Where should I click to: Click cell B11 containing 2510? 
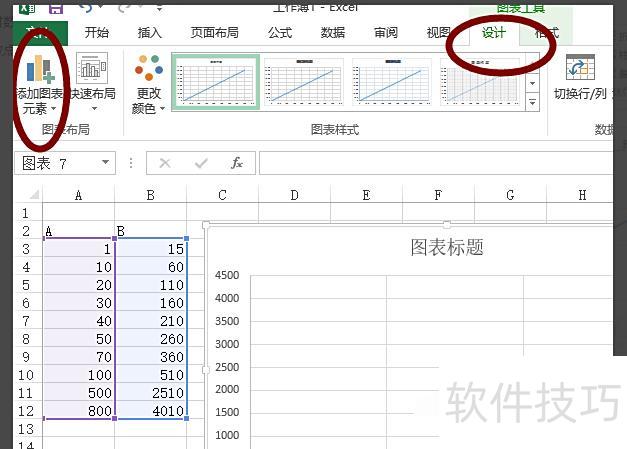[x=150, y=393]
